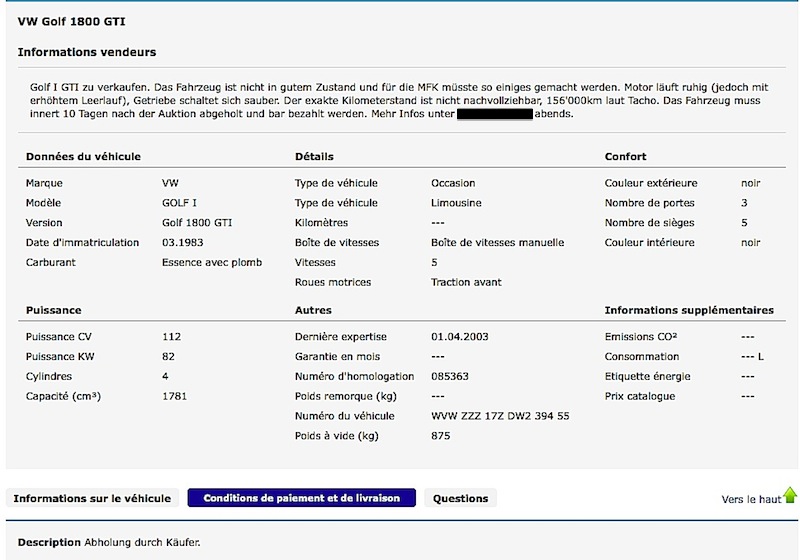
Task: Click the Consommation label
Action: click(x=642, y=357)
